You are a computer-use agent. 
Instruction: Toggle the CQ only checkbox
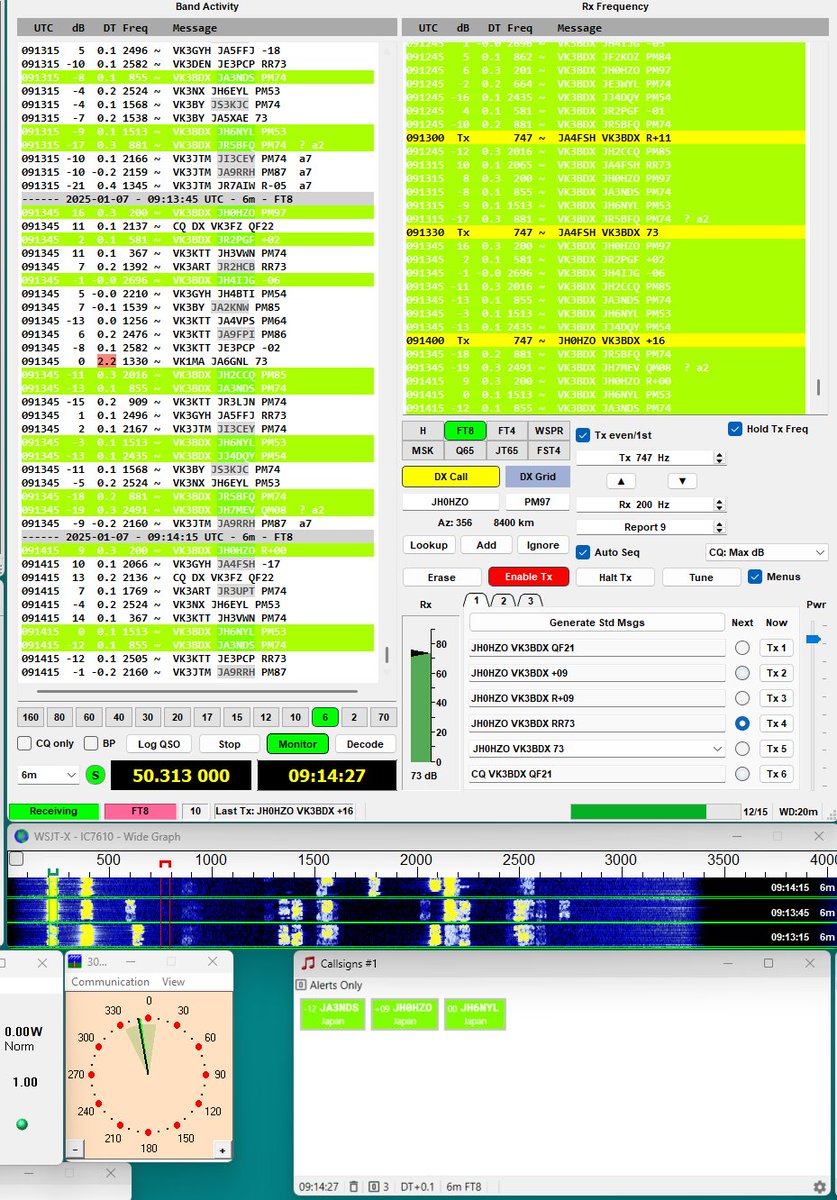pyautogui.click(x=25, y=743)
